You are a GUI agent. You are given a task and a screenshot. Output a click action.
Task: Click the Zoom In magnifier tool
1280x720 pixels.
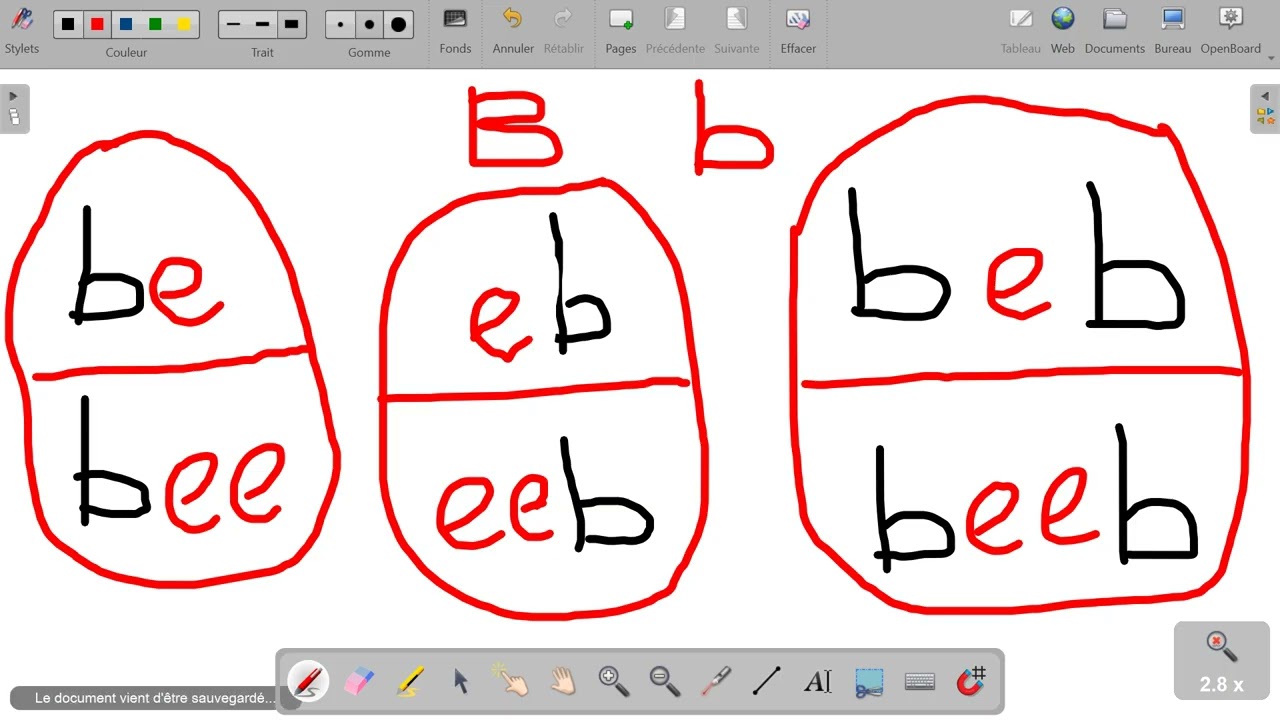614,681
